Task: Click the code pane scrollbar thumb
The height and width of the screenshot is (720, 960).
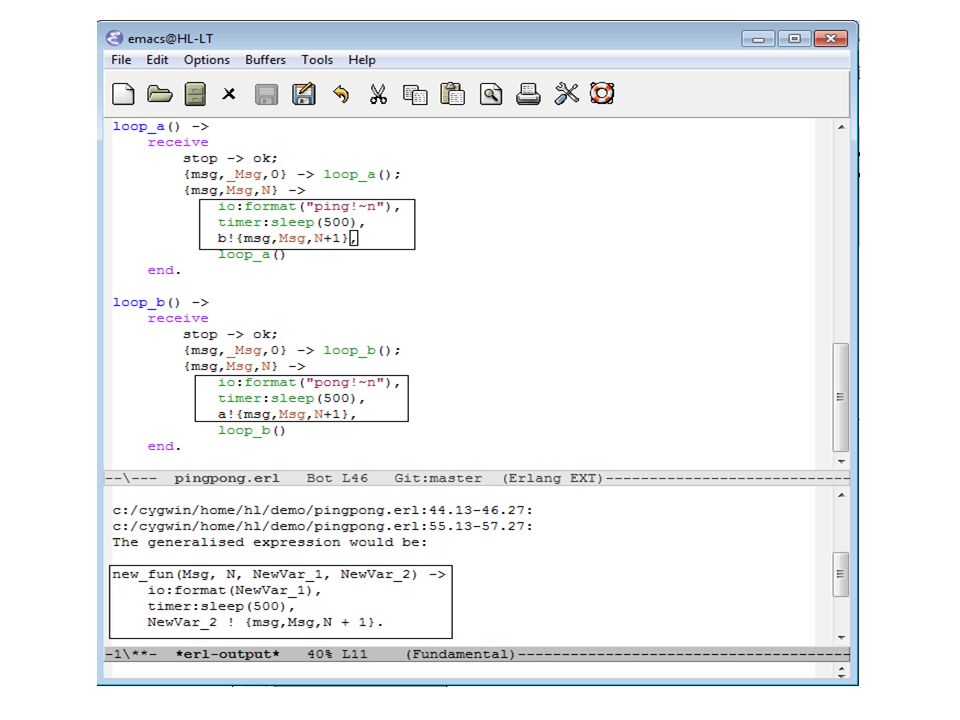Action: click(841, 397)
